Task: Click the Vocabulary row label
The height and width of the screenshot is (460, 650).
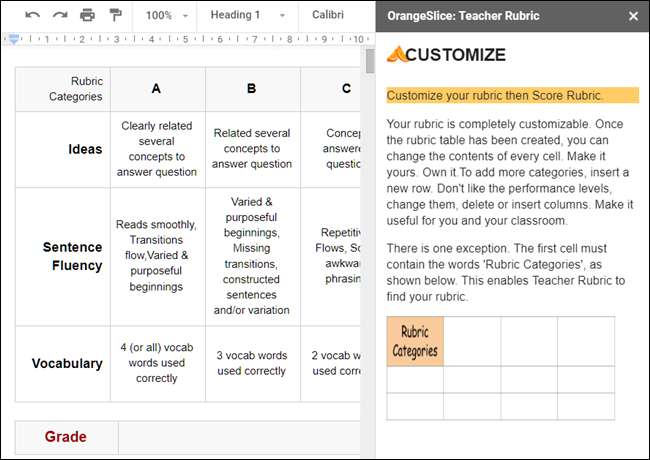Action: coord(67,363)
